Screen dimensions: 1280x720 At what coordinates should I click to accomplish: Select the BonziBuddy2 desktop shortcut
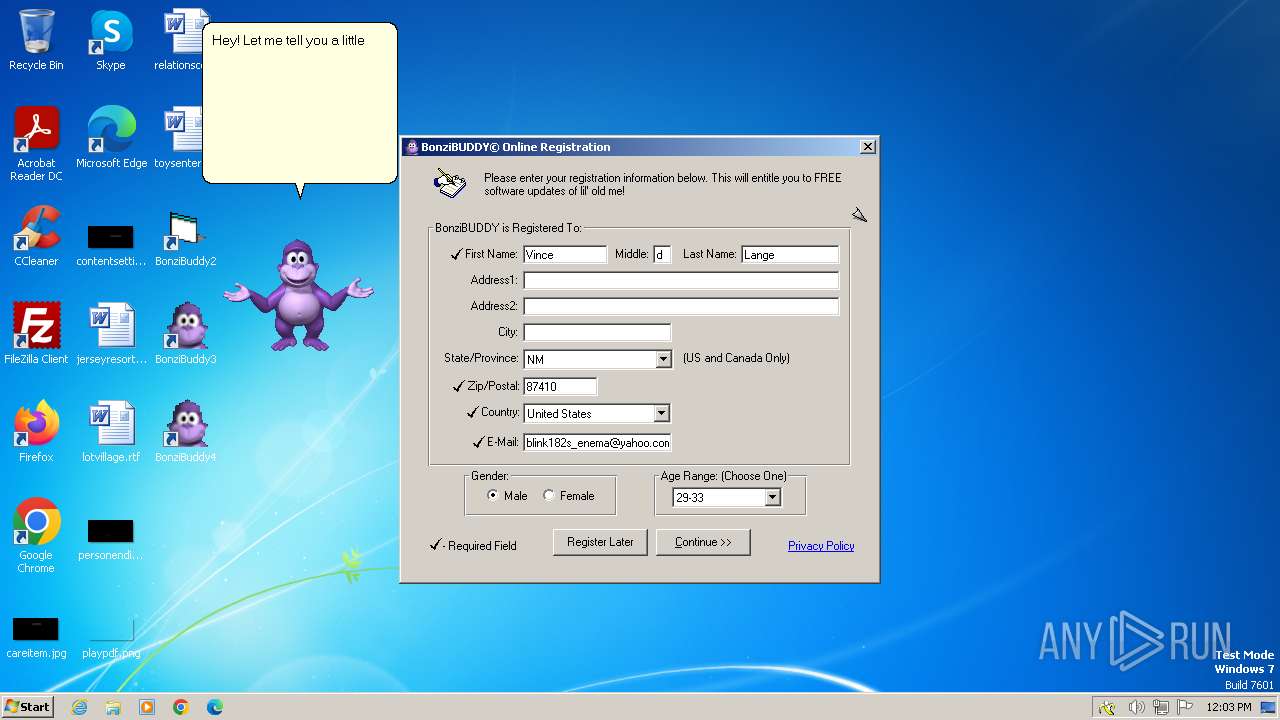click(x=185, y=238)
